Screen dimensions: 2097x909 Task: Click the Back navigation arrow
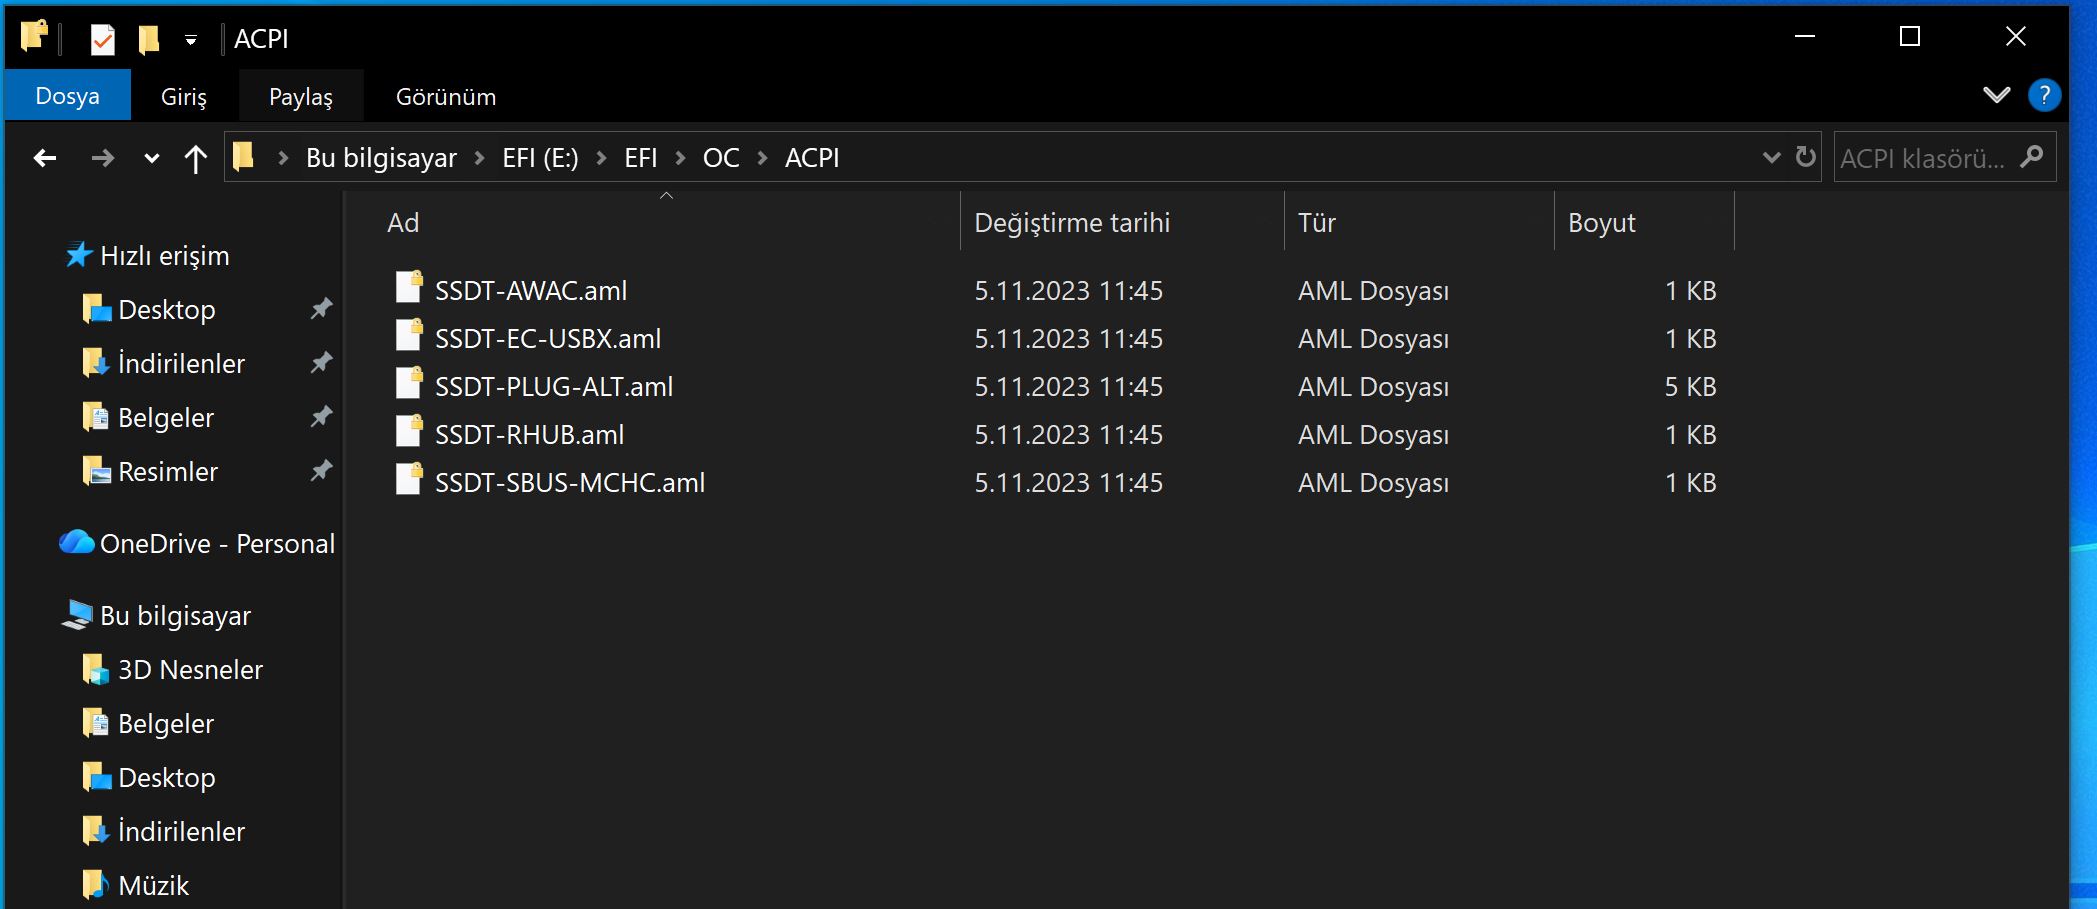point(44,158)
